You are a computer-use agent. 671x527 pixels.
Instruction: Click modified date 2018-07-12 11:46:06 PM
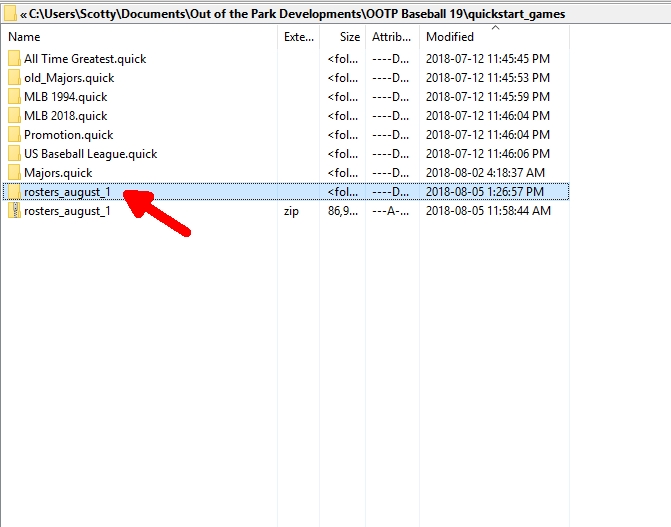488,154
